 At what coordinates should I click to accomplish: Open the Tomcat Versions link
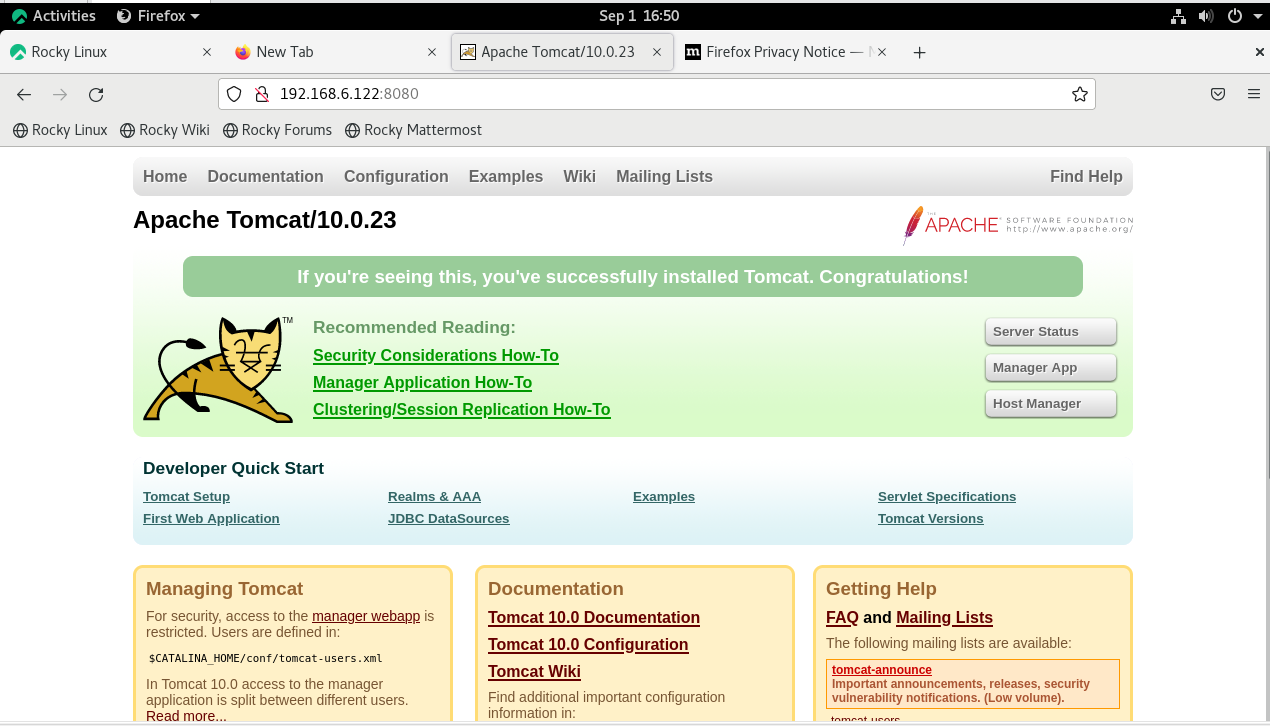tap(930, 519)
